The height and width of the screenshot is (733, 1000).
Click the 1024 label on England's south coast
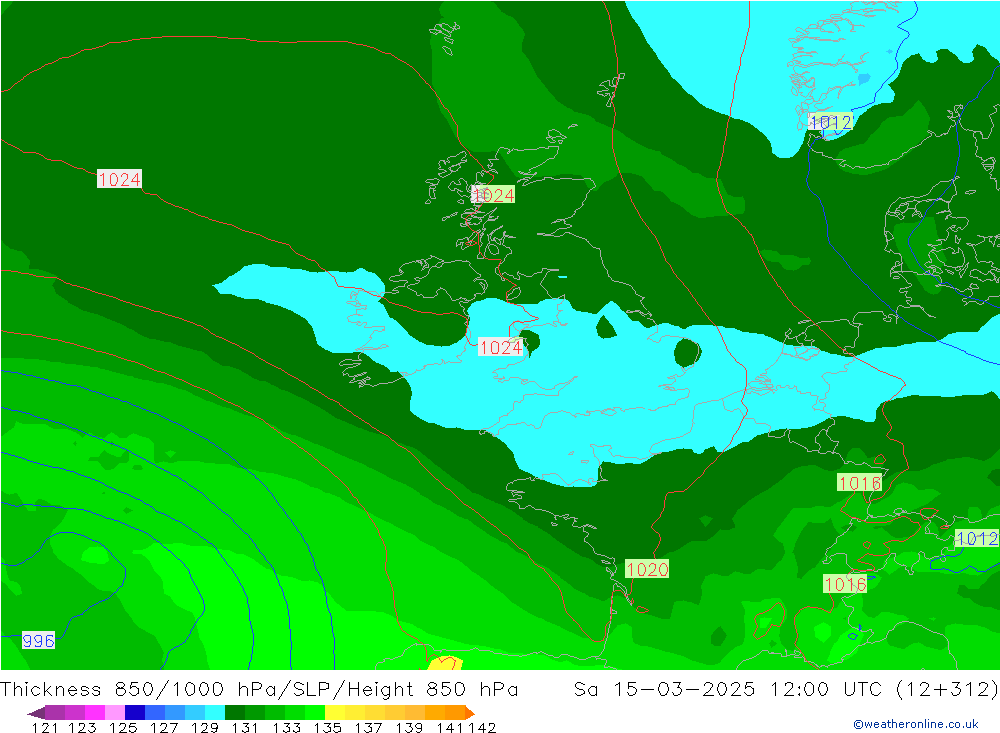click(501, 347)
